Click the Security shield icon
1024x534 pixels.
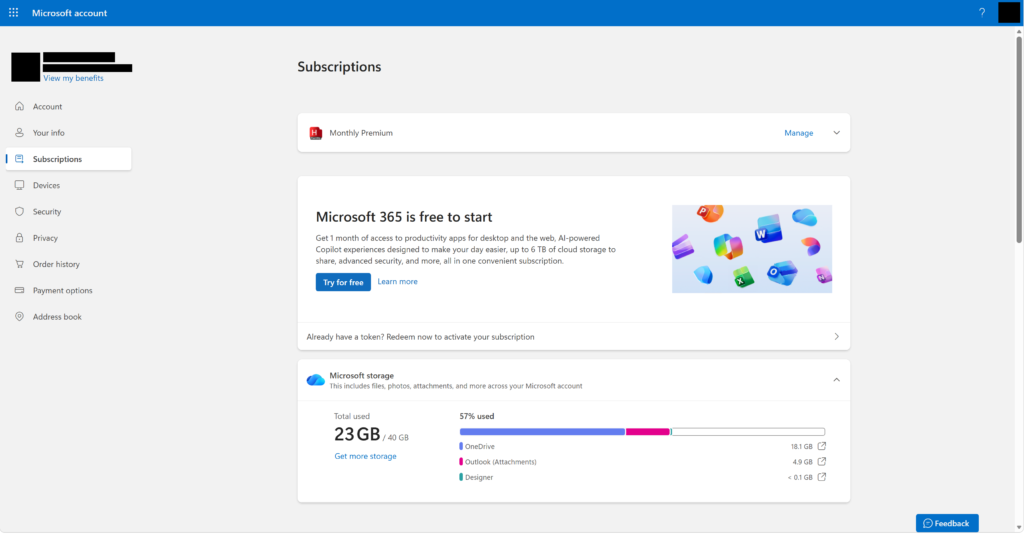pos(20,212)
